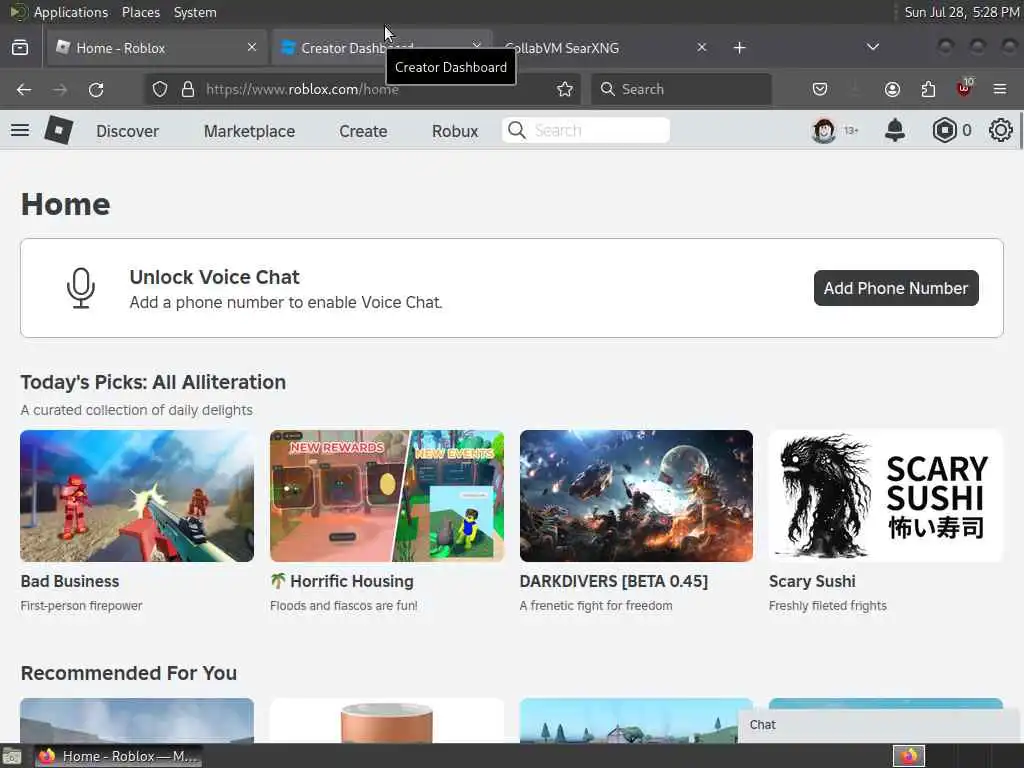Click the Roblox logo icon

(59, 130)
